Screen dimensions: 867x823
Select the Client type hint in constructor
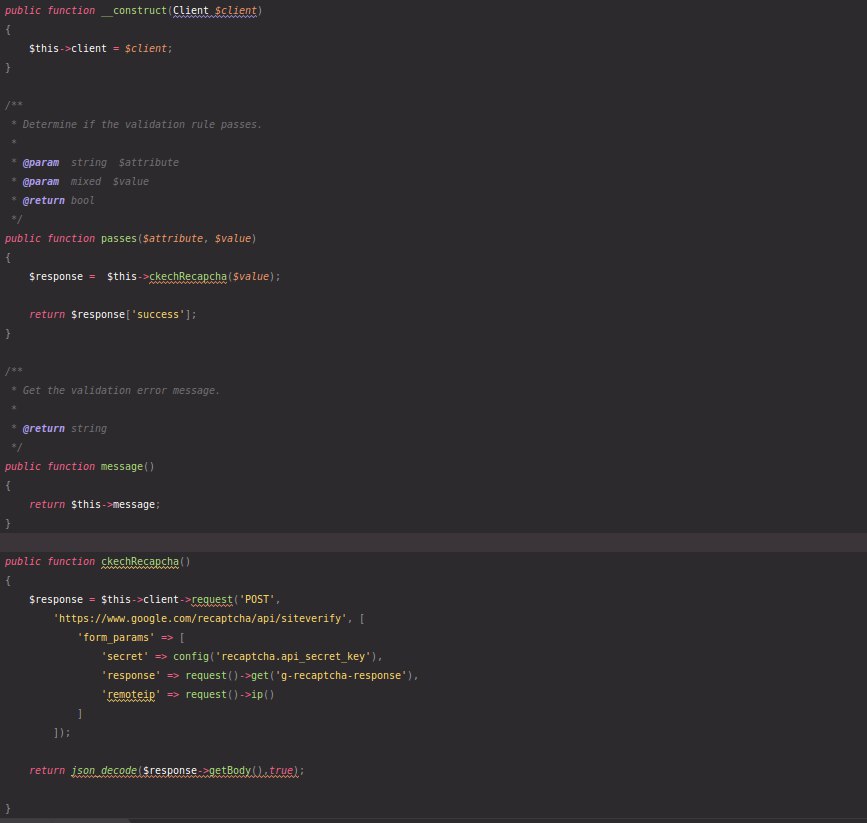[x=191, y=11]
